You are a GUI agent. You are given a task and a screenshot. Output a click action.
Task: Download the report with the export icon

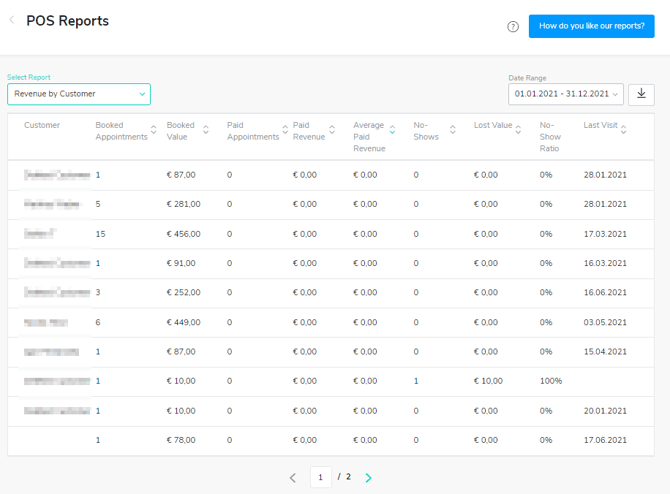pyautogui.click(x=641, y=94)
